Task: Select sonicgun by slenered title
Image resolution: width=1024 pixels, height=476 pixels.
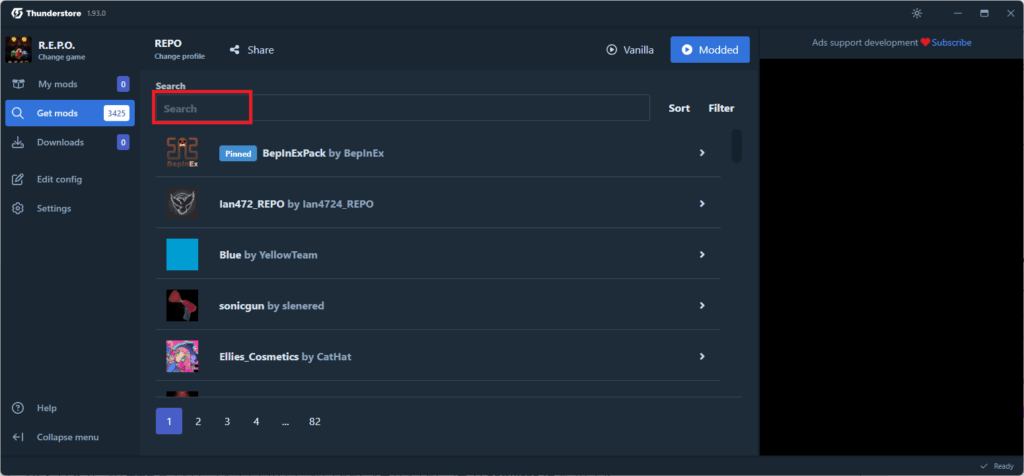Action: (272, 306)
